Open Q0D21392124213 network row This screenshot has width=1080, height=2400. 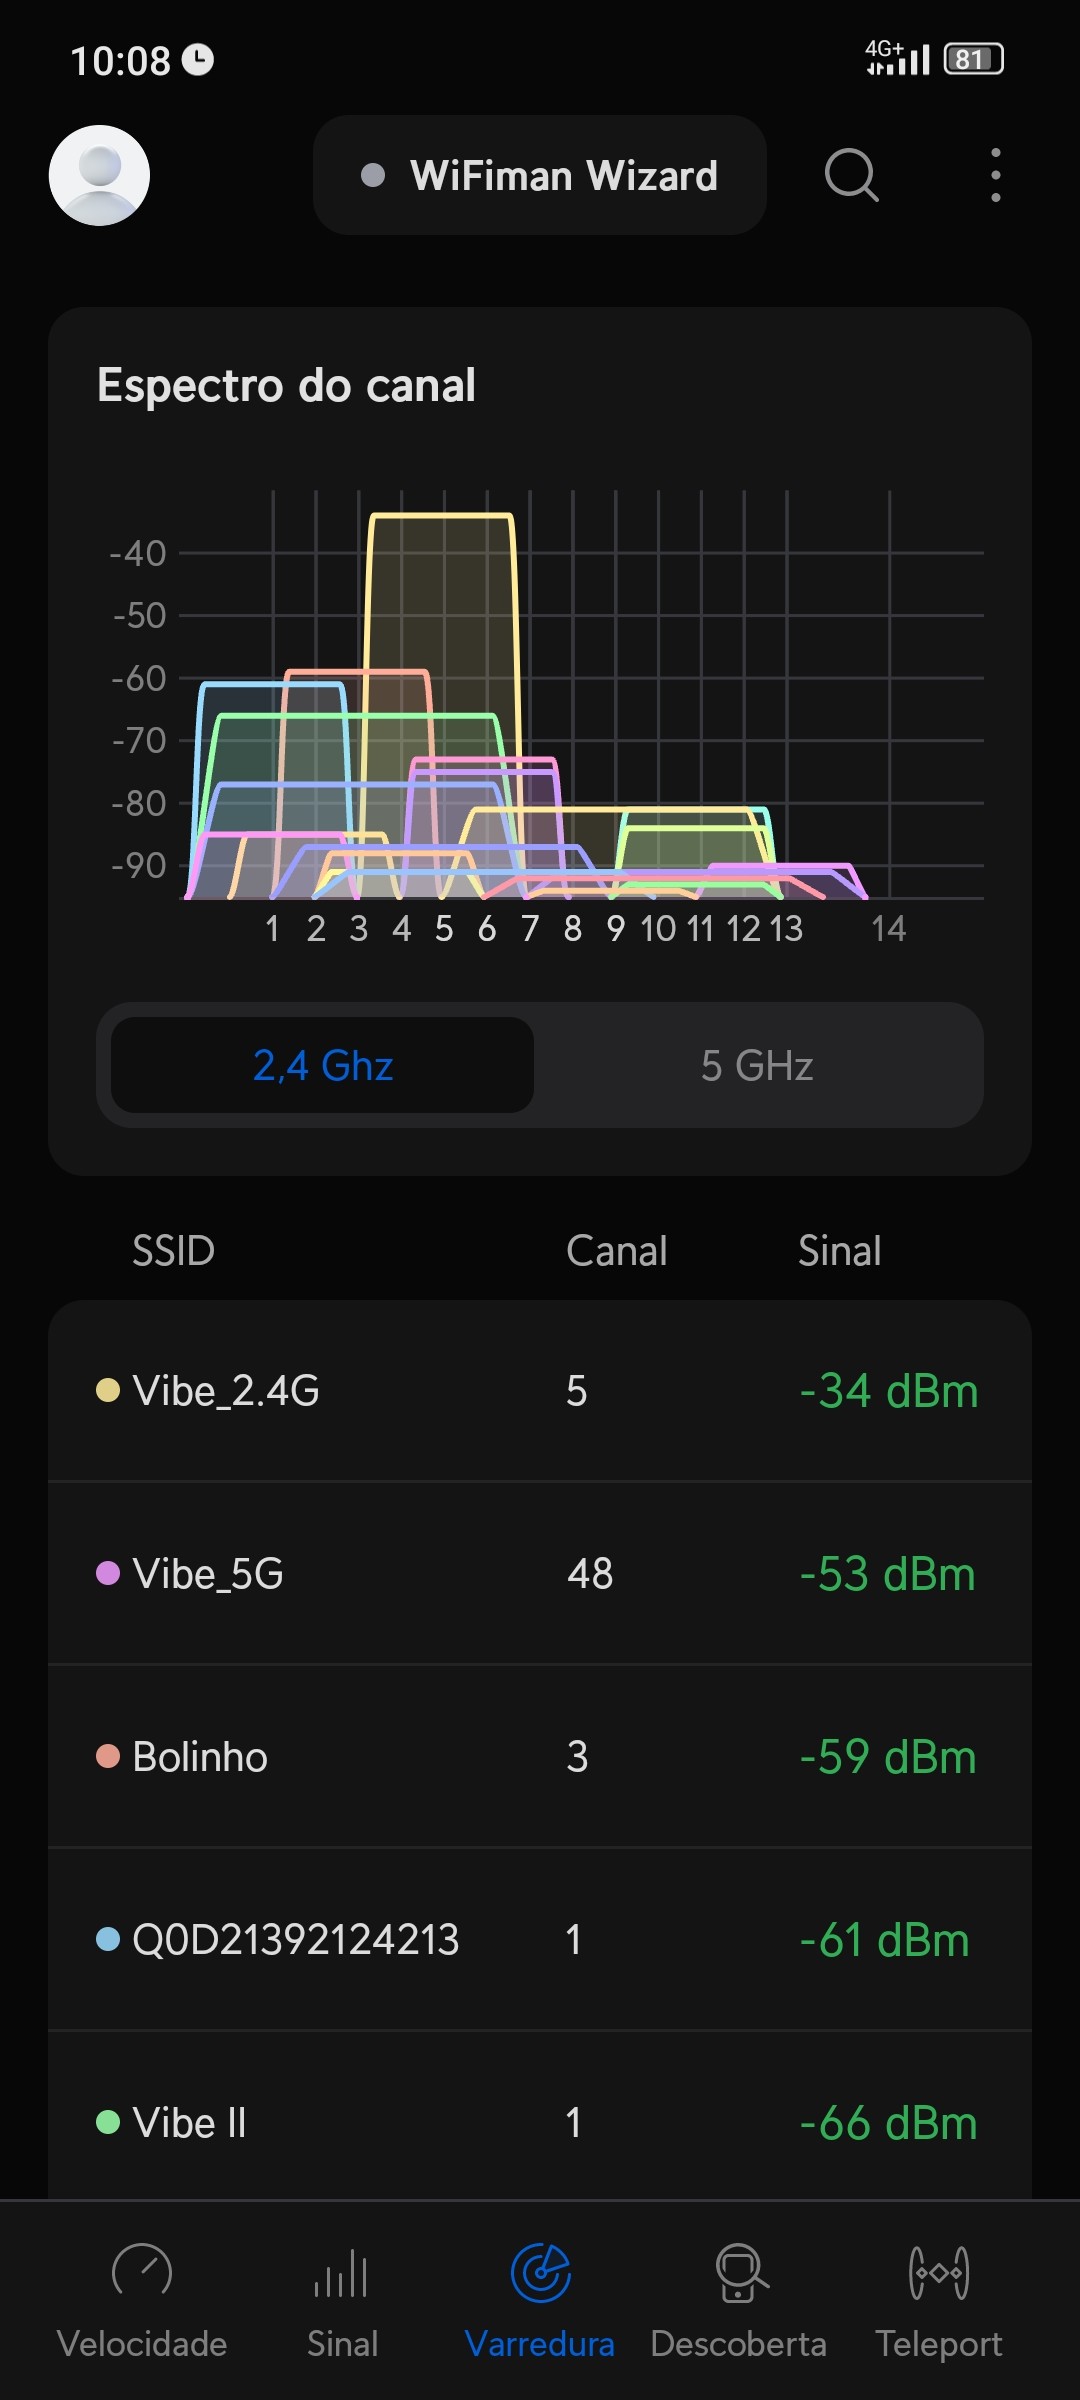[540, 1940]
